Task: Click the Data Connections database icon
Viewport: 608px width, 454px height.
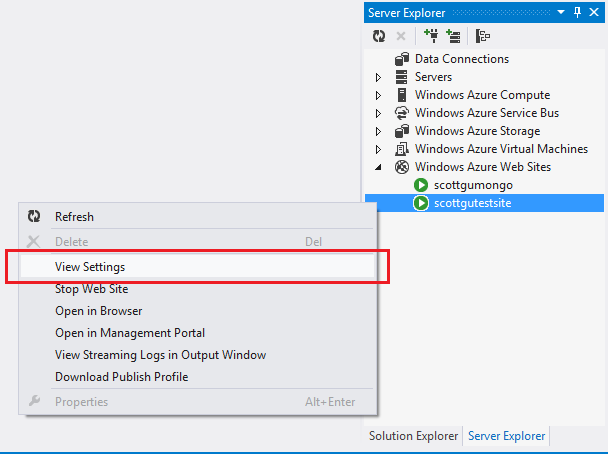Action: [402, 59]
